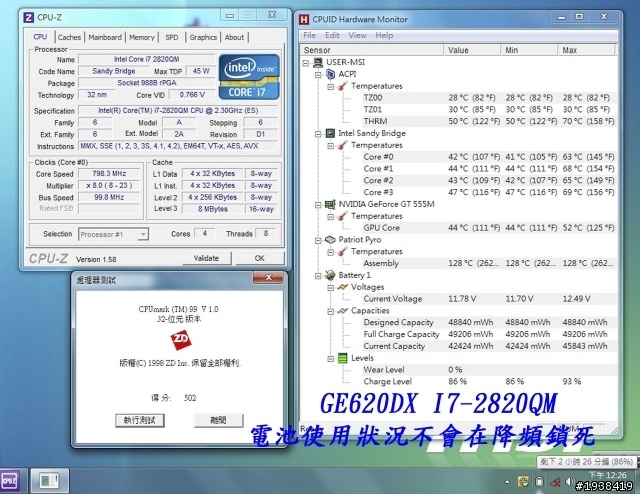This screenshot has height=494, width=640.
Task: Open the Help menu in Hardware Monitor
Action: (384, 35)
